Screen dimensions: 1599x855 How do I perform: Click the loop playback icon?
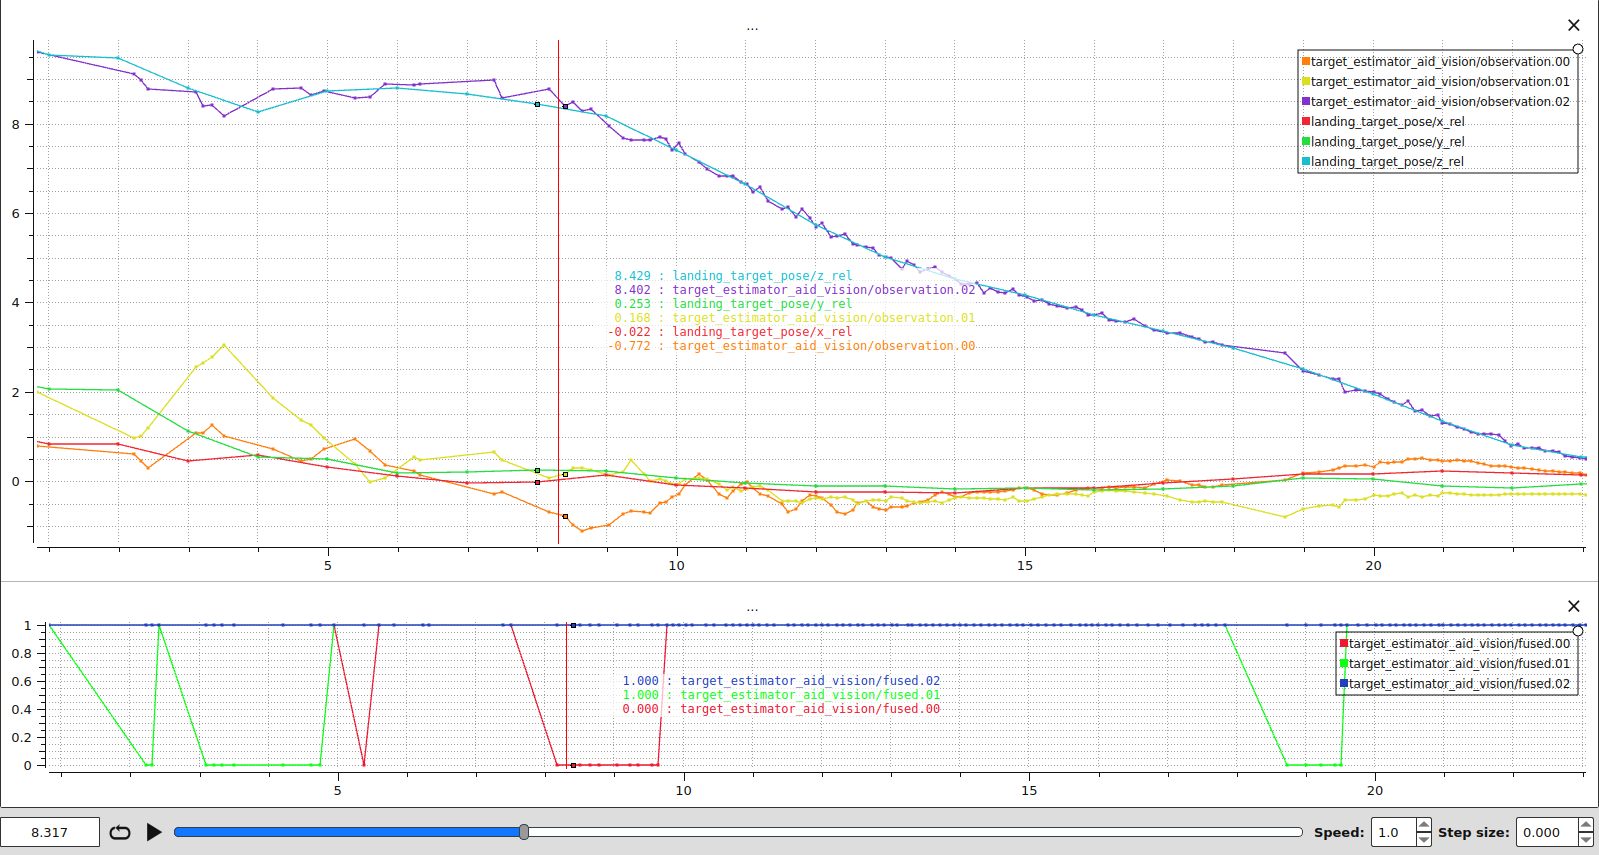click(120, 832)
